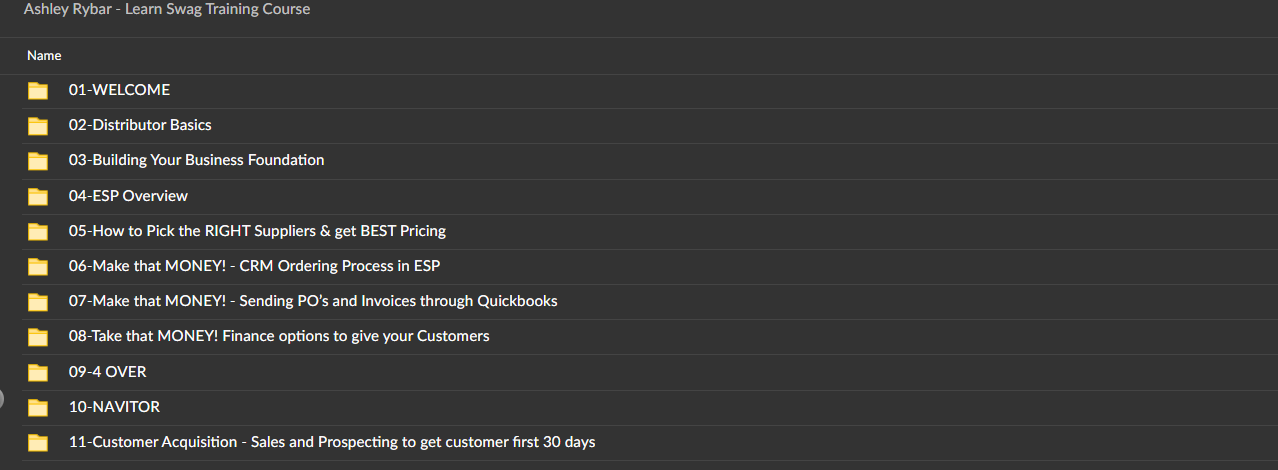Open the 01-WELCOME folder name
Screen dimensions: 1278x470
119,90
